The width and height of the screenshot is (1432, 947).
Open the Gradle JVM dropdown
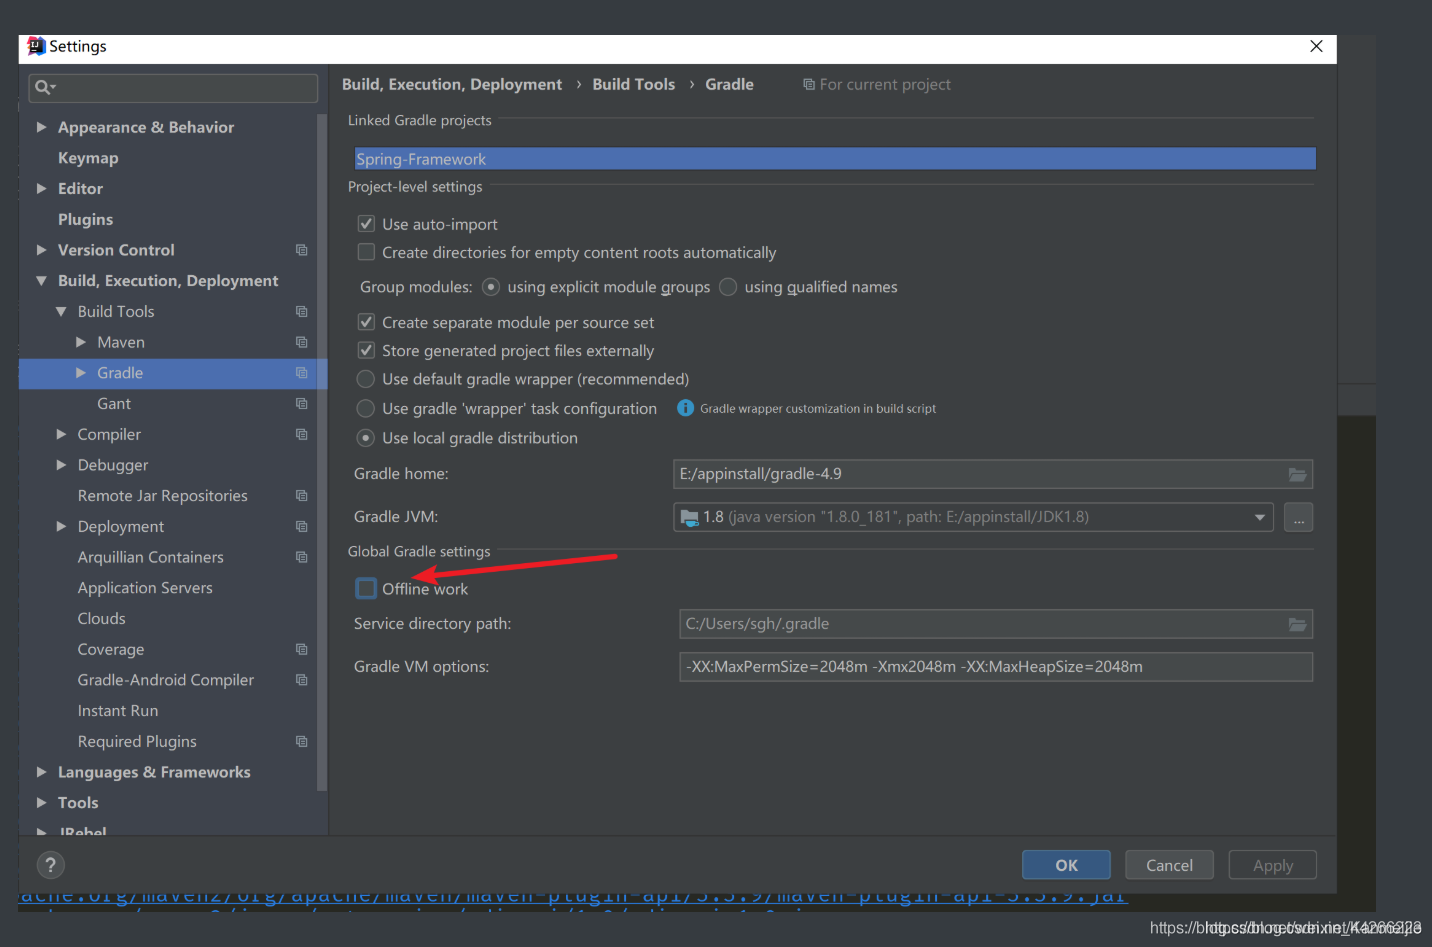point(1259,517)
